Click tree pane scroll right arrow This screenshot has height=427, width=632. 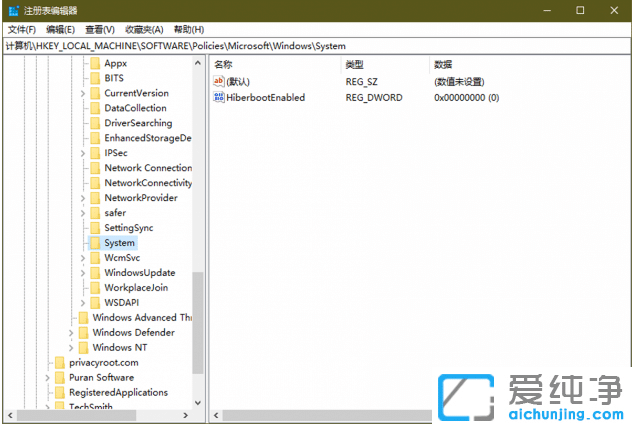pyautogui.click(x=185, y=415)
